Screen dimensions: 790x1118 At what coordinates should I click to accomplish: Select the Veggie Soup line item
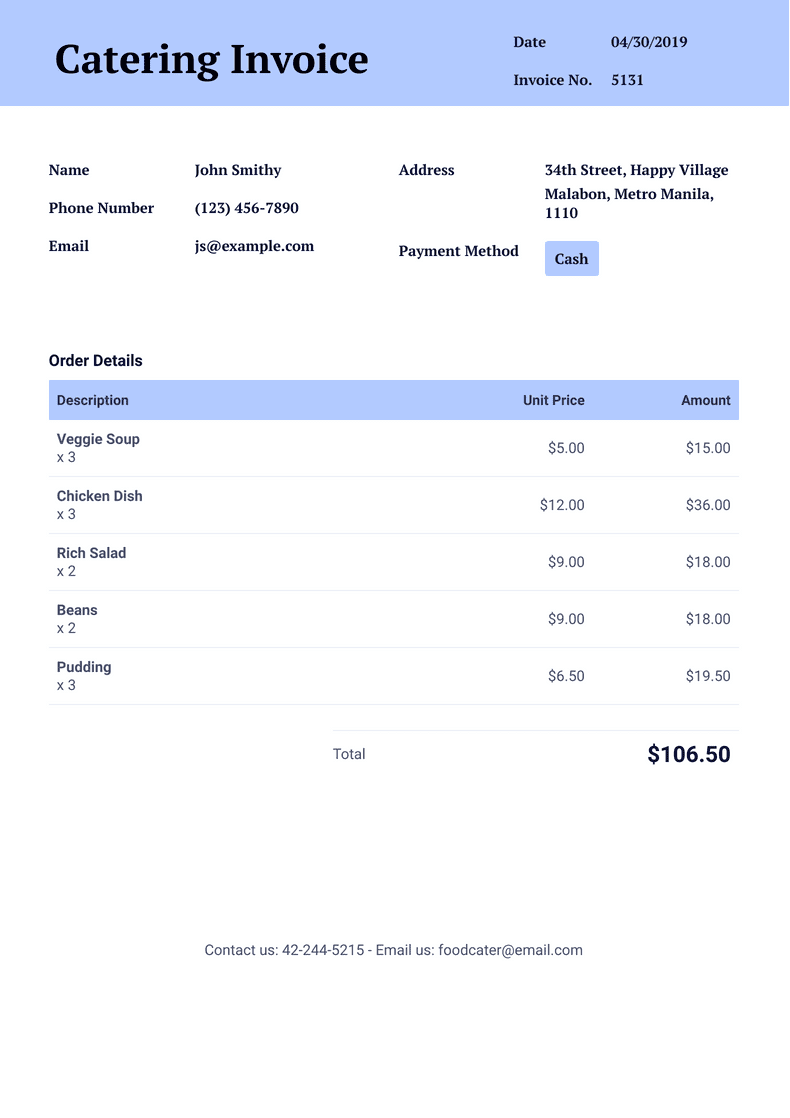pos(98,439)
